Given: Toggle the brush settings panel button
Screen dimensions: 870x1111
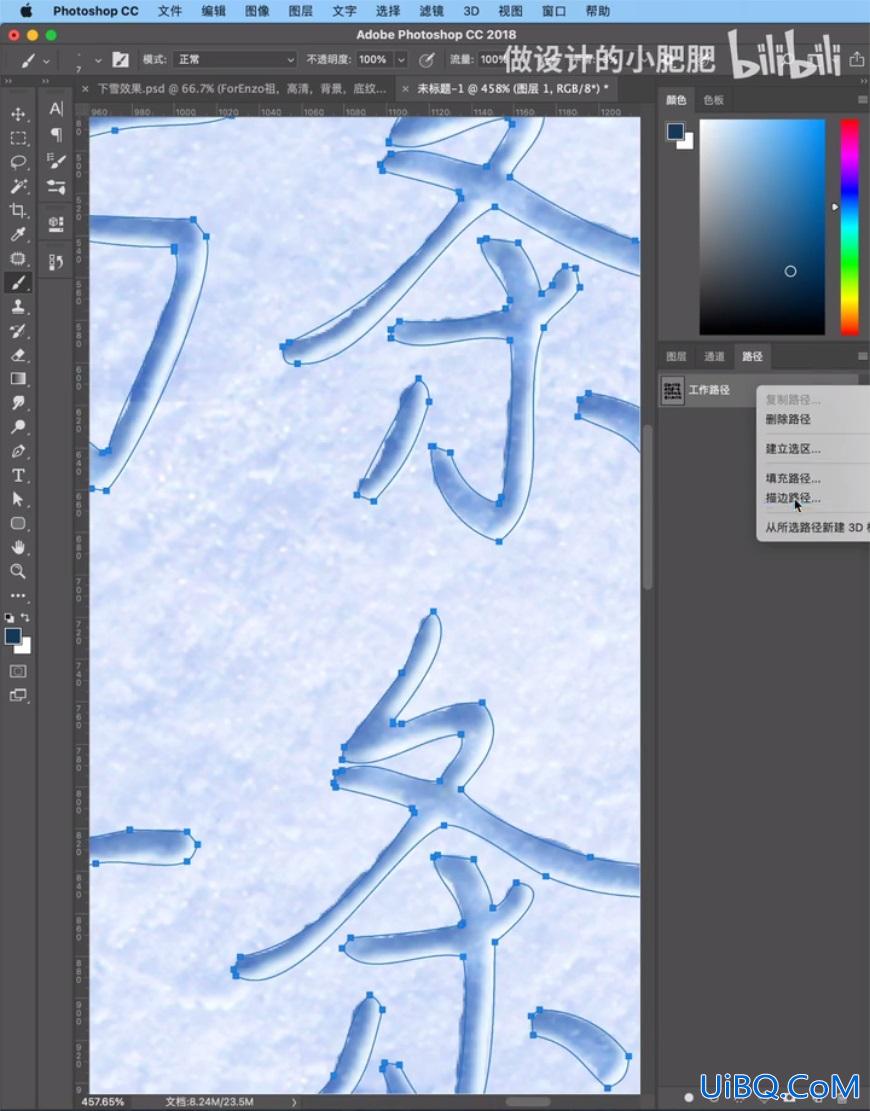Looking at the screenshot, I should click(120, 60).
